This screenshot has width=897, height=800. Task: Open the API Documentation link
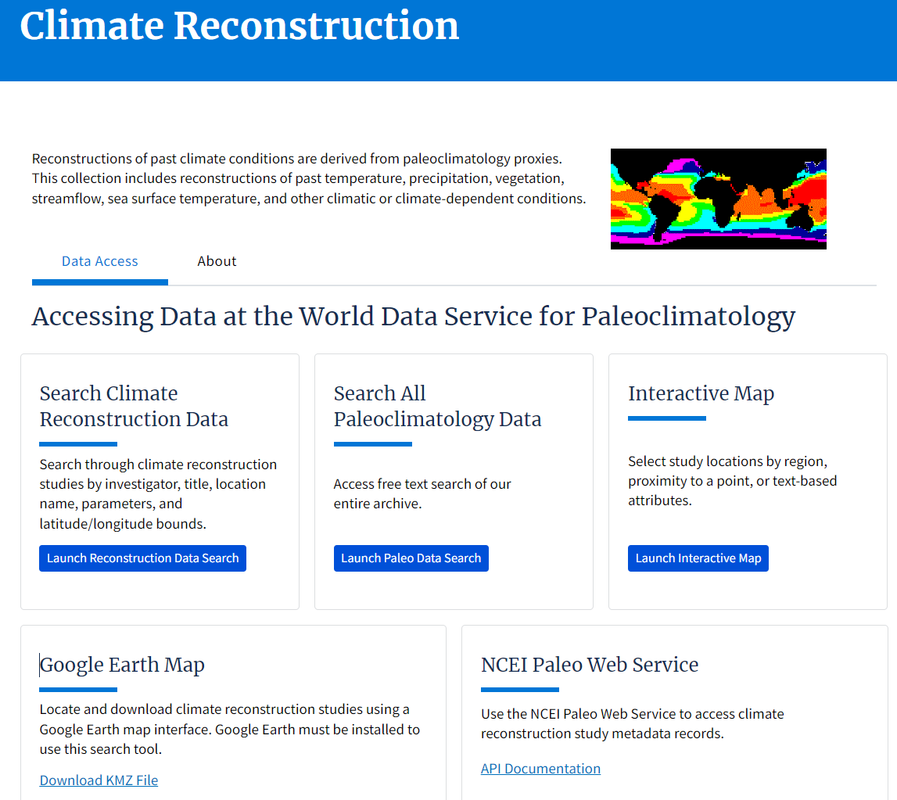(x=541, y=768)
